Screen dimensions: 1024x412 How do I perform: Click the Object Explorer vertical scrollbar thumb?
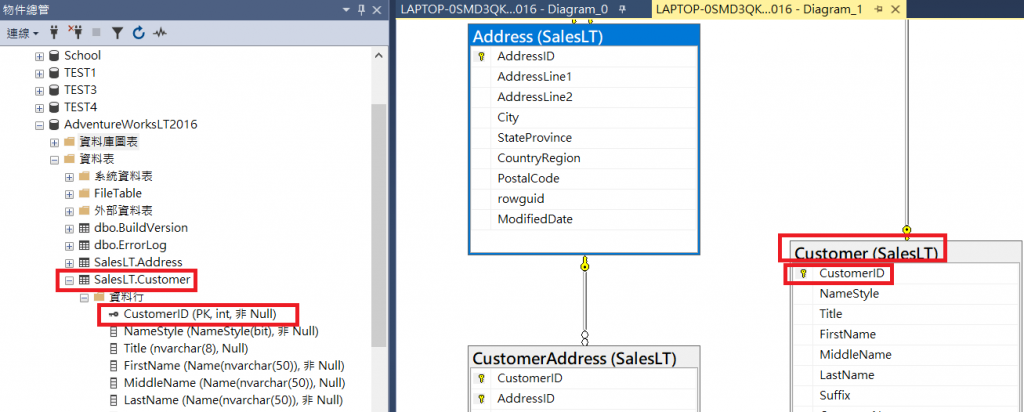click(379, 225)
